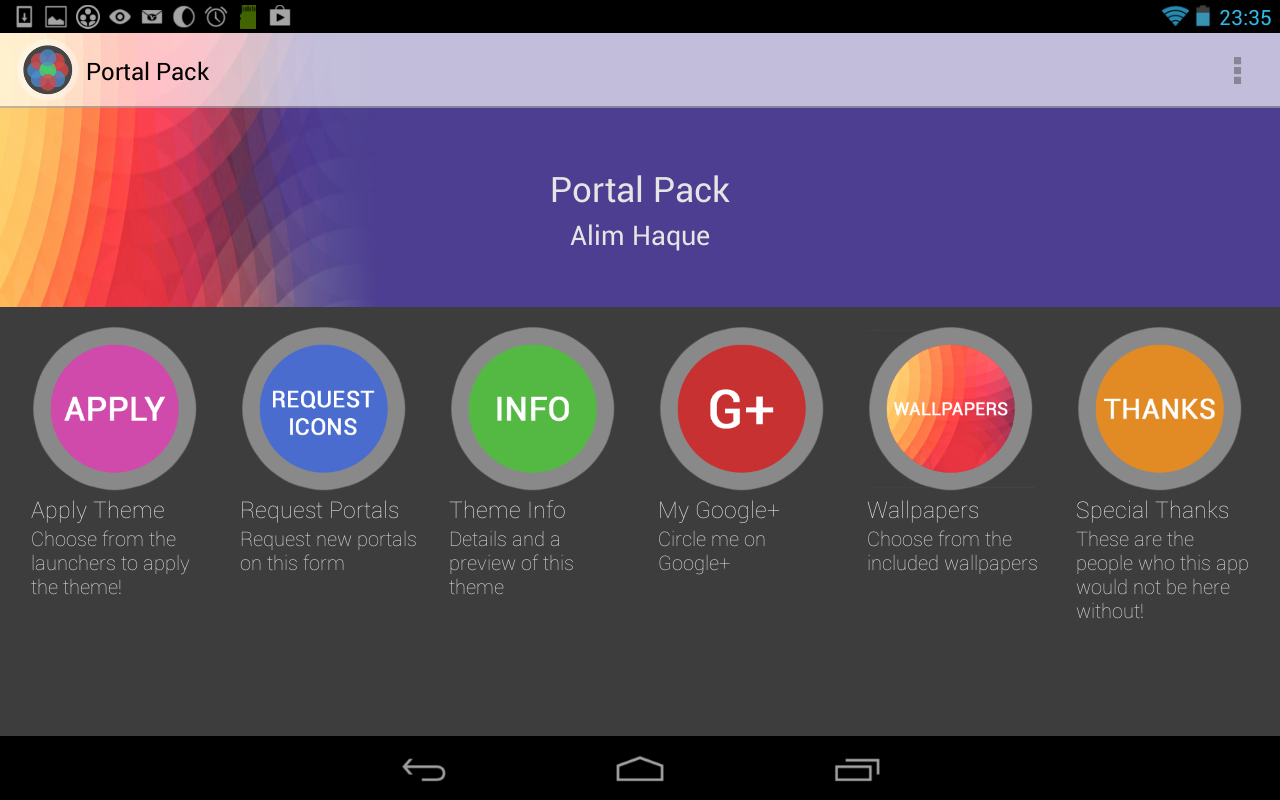Tap the Portal Pack heading in purple banner
Screen dimensions: 1280x800
click(640, 190)
